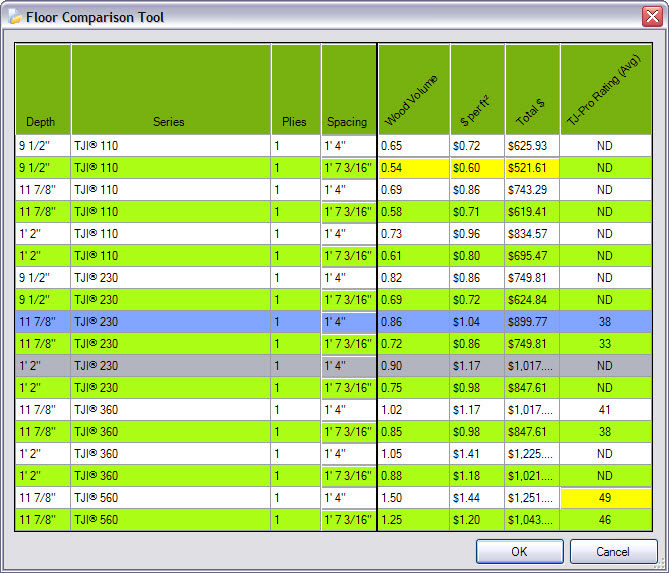Click the Plies column header
Screen dimensions: 669x573
click(x=296, y=89)
